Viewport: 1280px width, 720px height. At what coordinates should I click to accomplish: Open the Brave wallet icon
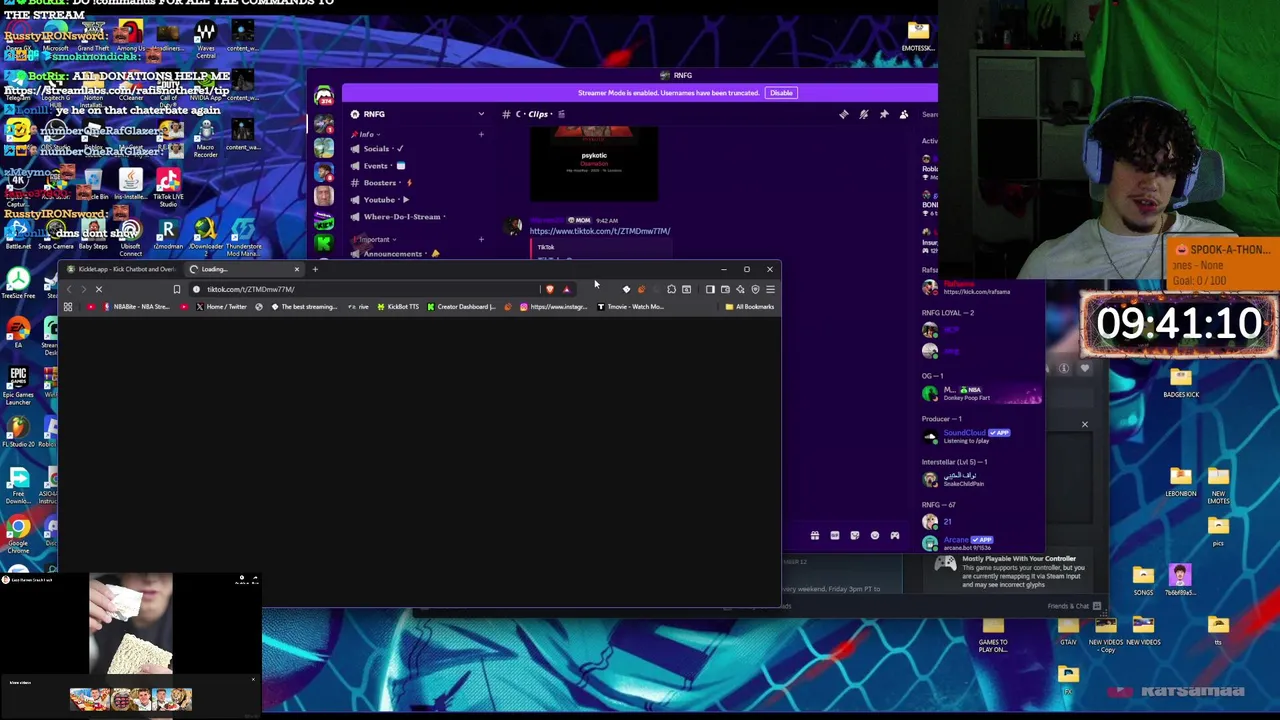pyautogui.click(x=725, y=289)
